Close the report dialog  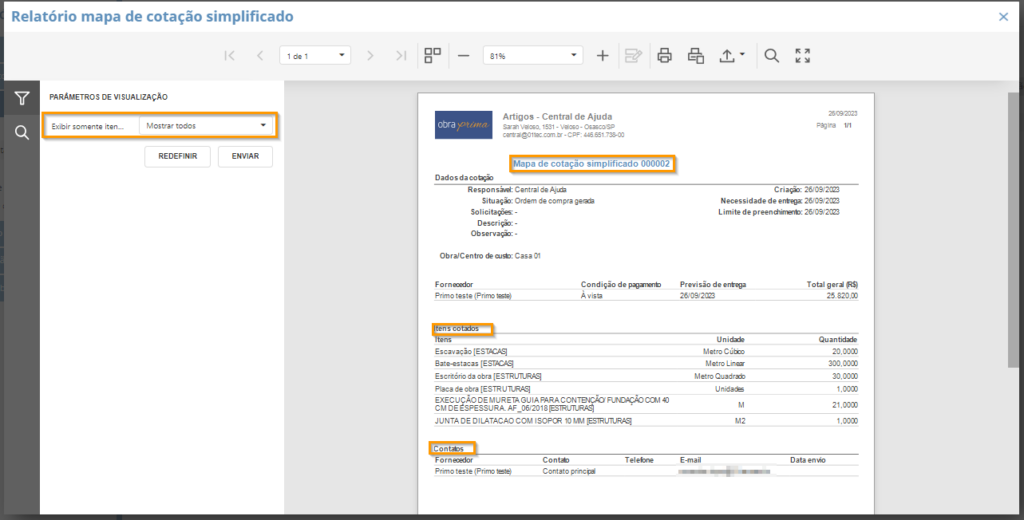pos(1004,17)
